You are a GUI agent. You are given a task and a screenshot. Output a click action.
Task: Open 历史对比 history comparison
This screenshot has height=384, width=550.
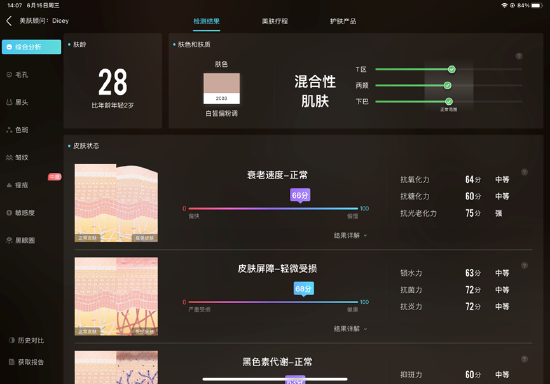coord(27,340)
